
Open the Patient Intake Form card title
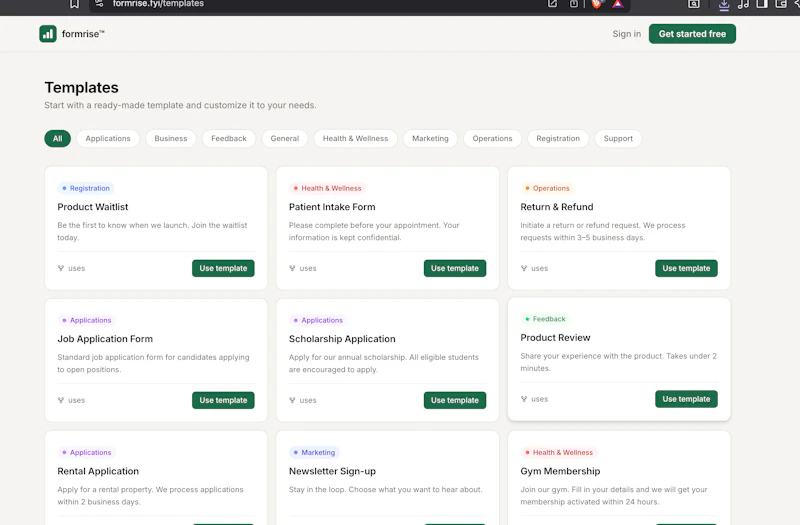332,207
